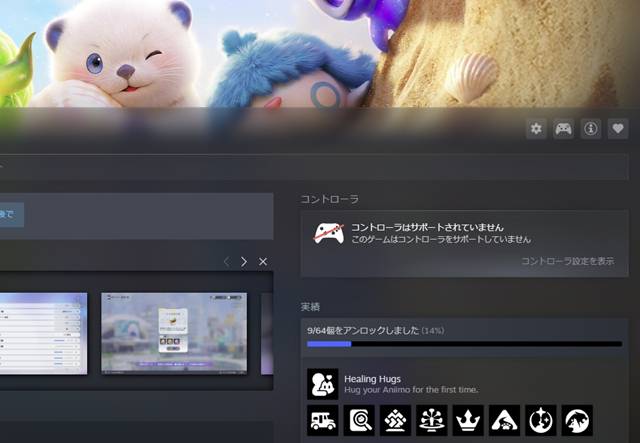The image size is (640, 443).
Task: Open the in-game dialog screenshot thumbnail
Action: point(174,333)
